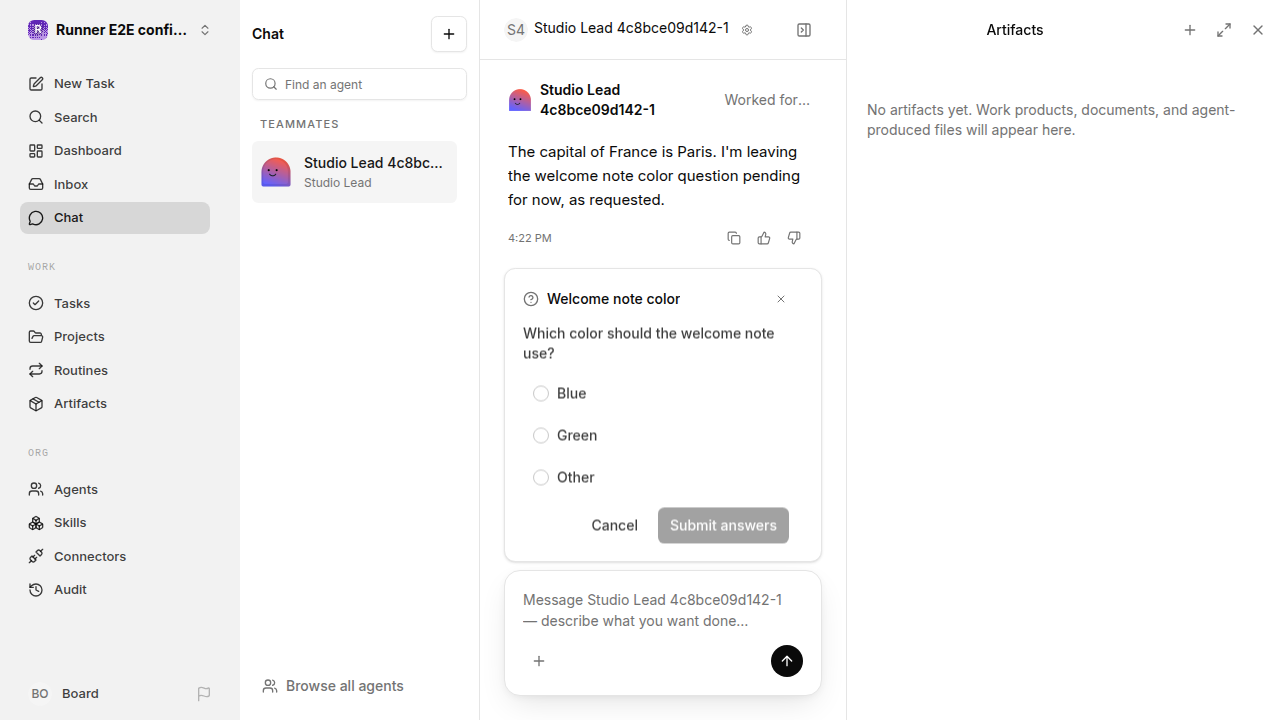Send the message with the arrow button
1280x720 pixels.
[787, 661]
